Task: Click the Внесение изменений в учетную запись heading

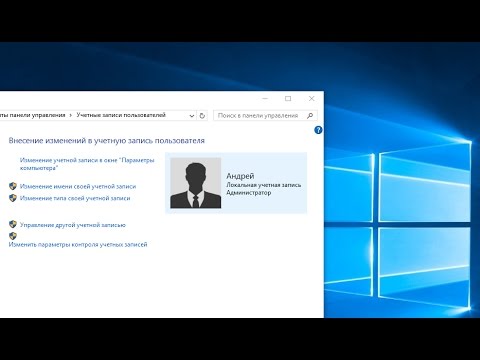Action: (107, 141)
